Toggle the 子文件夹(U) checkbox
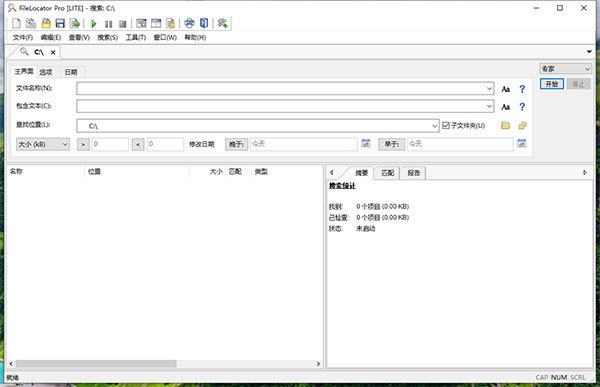The image size is (600, 387). tap(446, 126)
